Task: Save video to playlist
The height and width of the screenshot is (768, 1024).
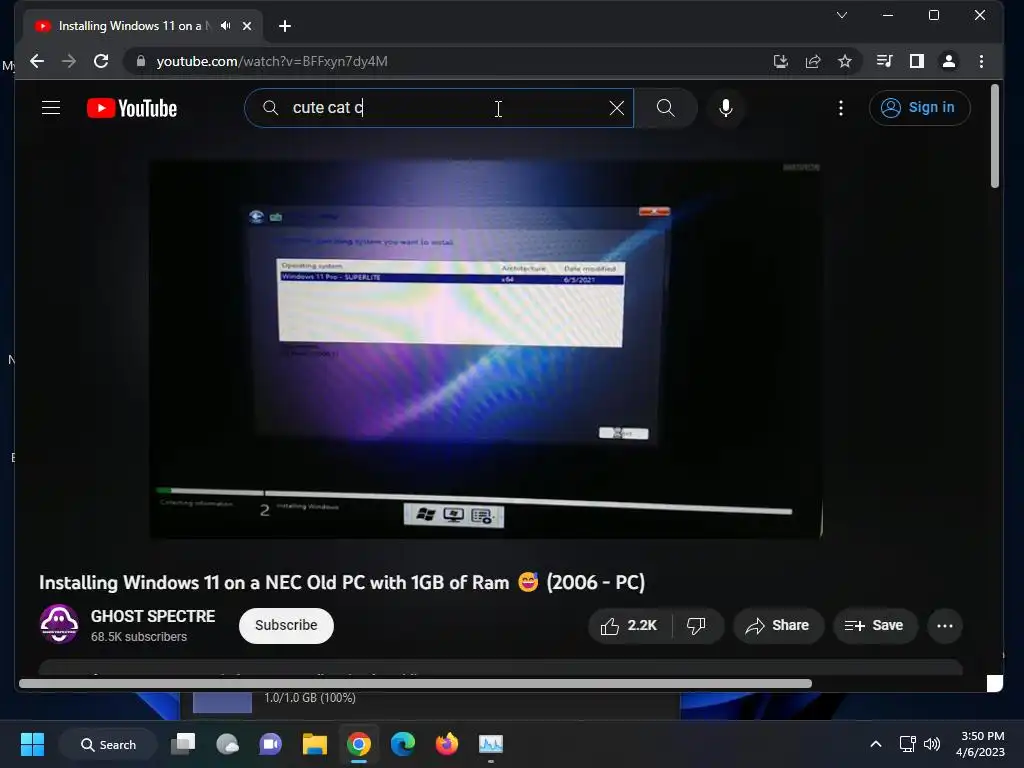Action: 874,626
